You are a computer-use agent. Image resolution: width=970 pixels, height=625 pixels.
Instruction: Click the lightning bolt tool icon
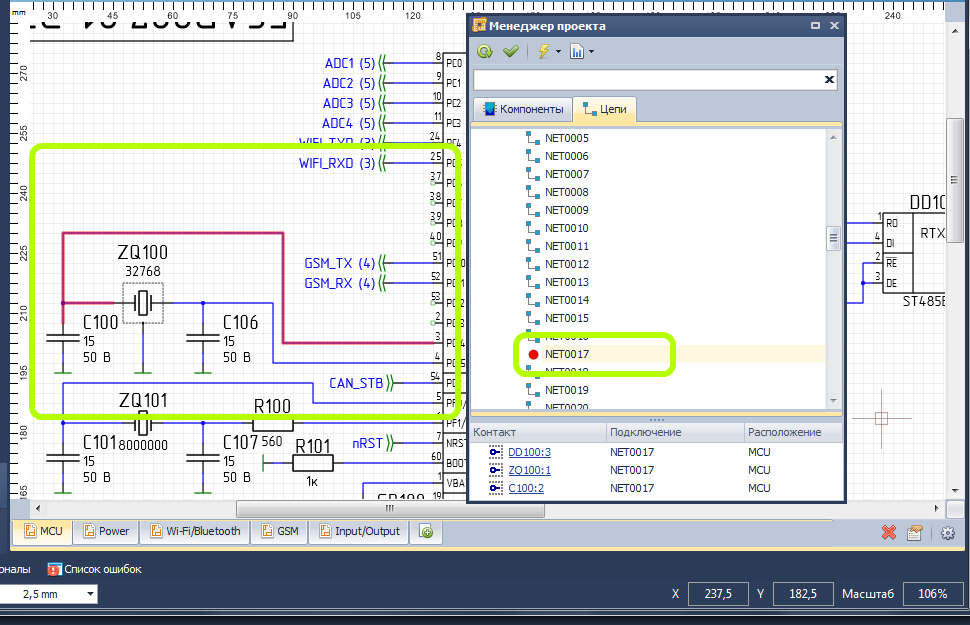point(544,51)
